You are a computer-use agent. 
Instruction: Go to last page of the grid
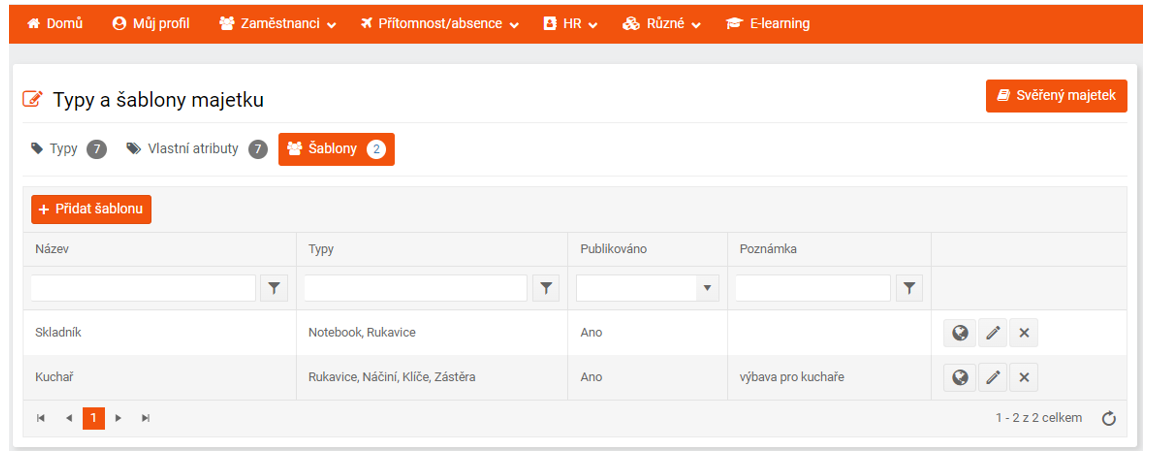(146, 418)
